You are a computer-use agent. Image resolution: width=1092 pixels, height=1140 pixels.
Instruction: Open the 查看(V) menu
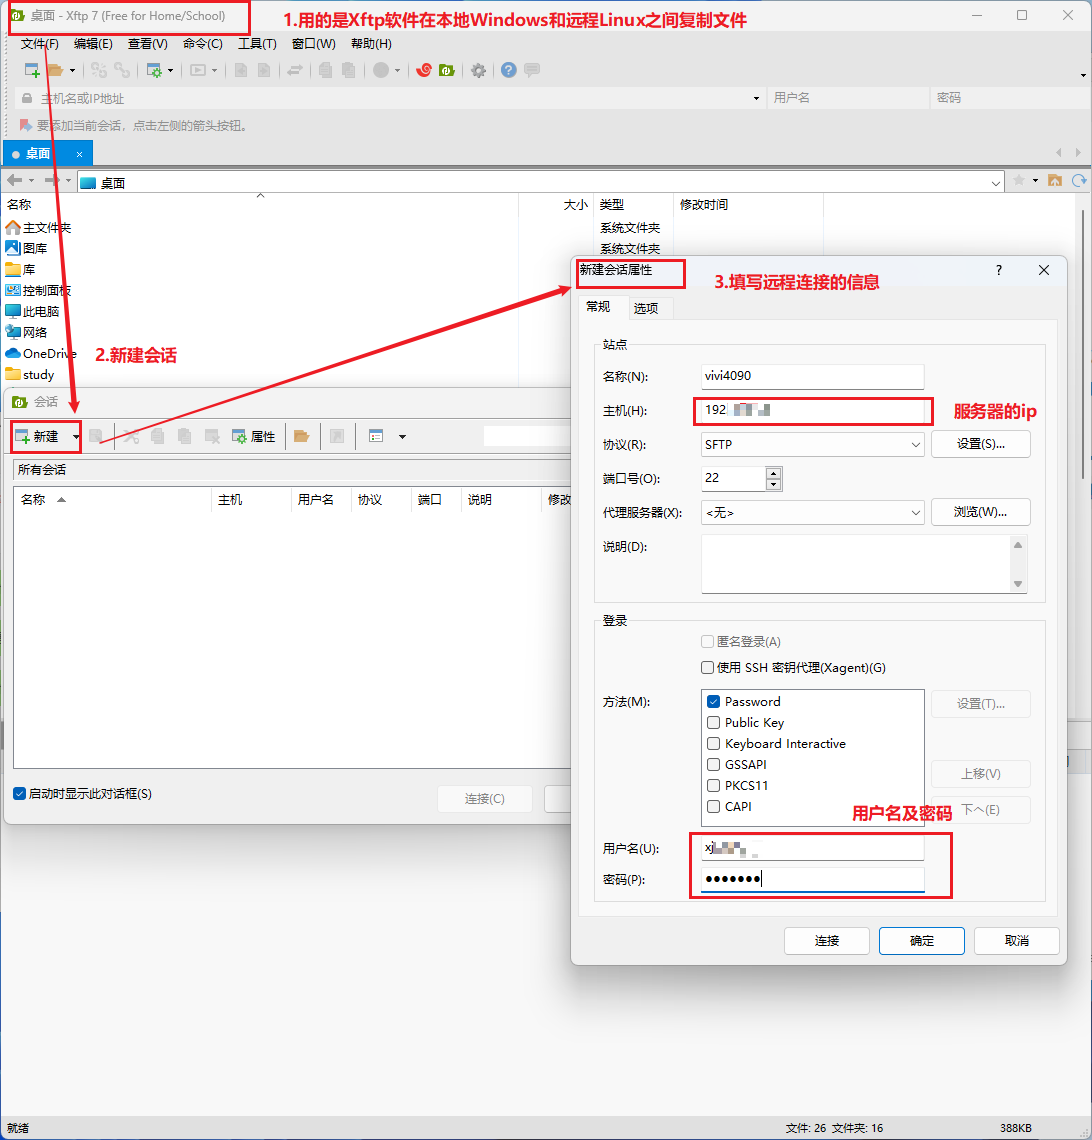click(148, 44)
